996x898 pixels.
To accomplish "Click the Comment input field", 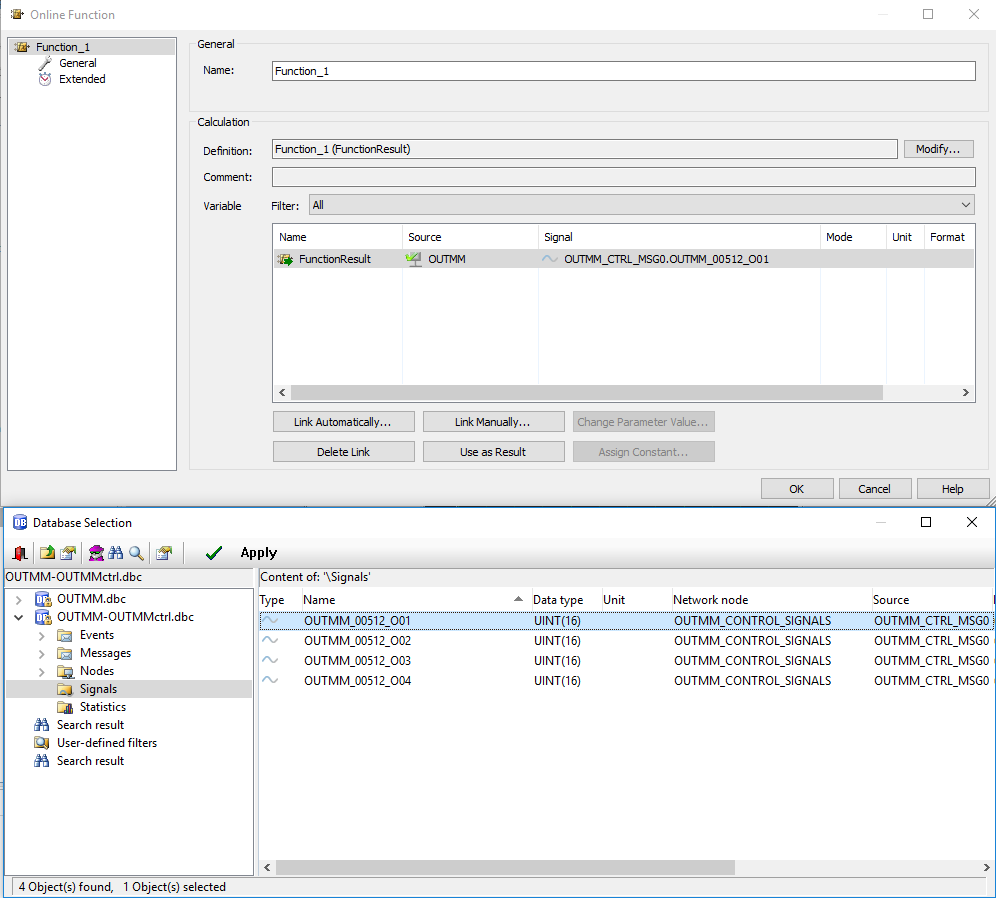I will pyautogui.click(x=624, y=177).
